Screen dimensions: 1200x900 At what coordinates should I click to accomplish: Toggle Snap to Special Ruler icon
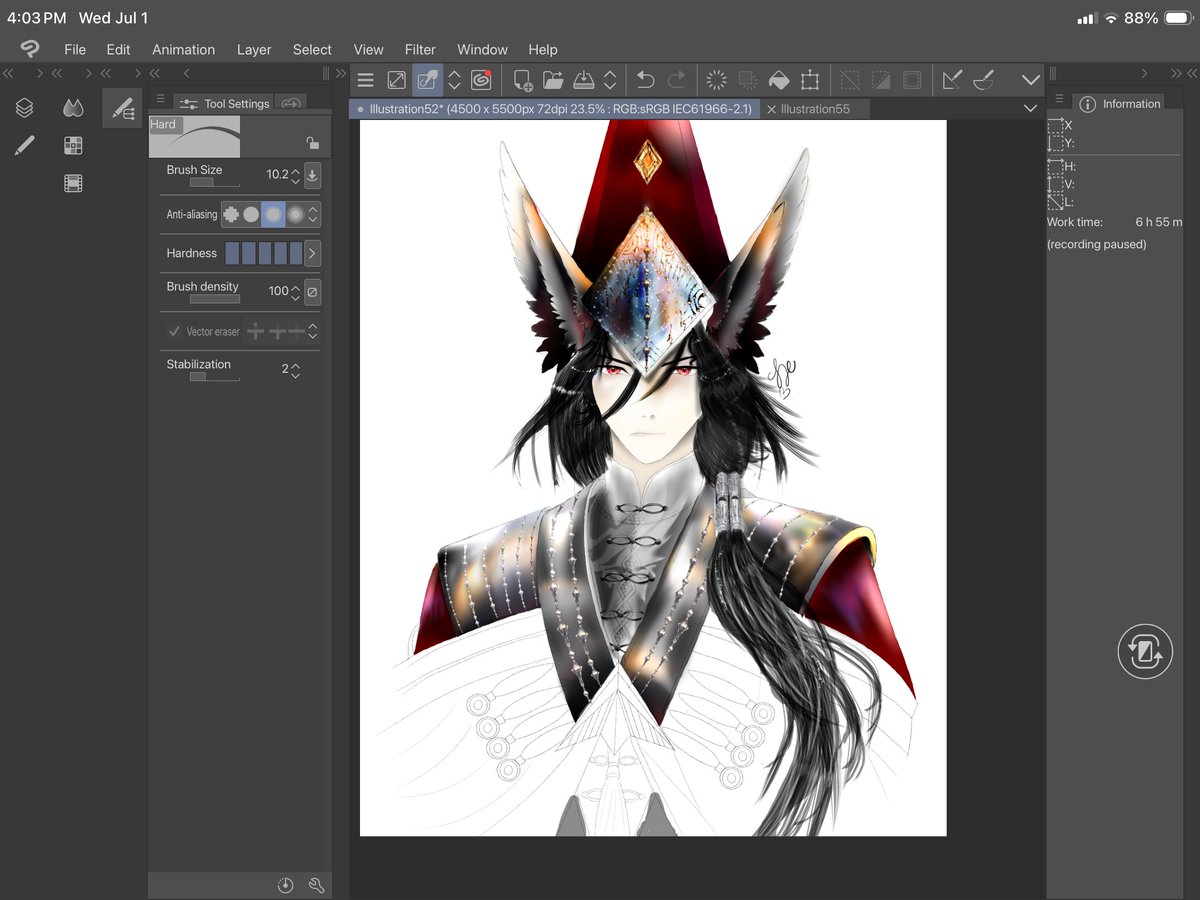tap(984, 80)
